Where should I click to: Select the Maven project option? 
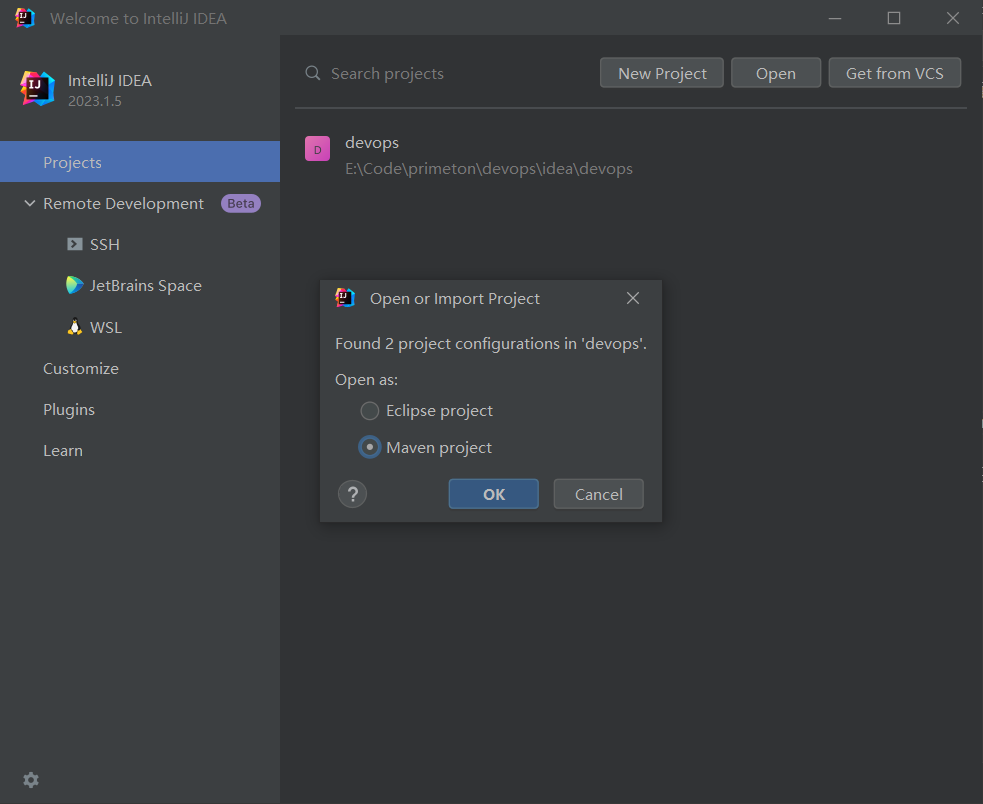point(369,447)
